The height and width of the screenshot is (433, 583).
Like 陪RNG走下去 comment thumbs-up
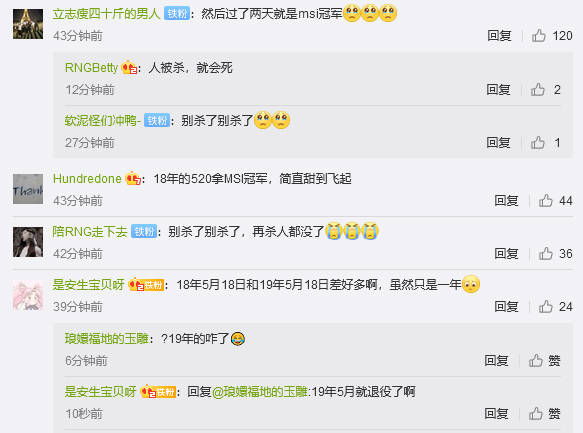pyautogui.click(x=545, y=254)
